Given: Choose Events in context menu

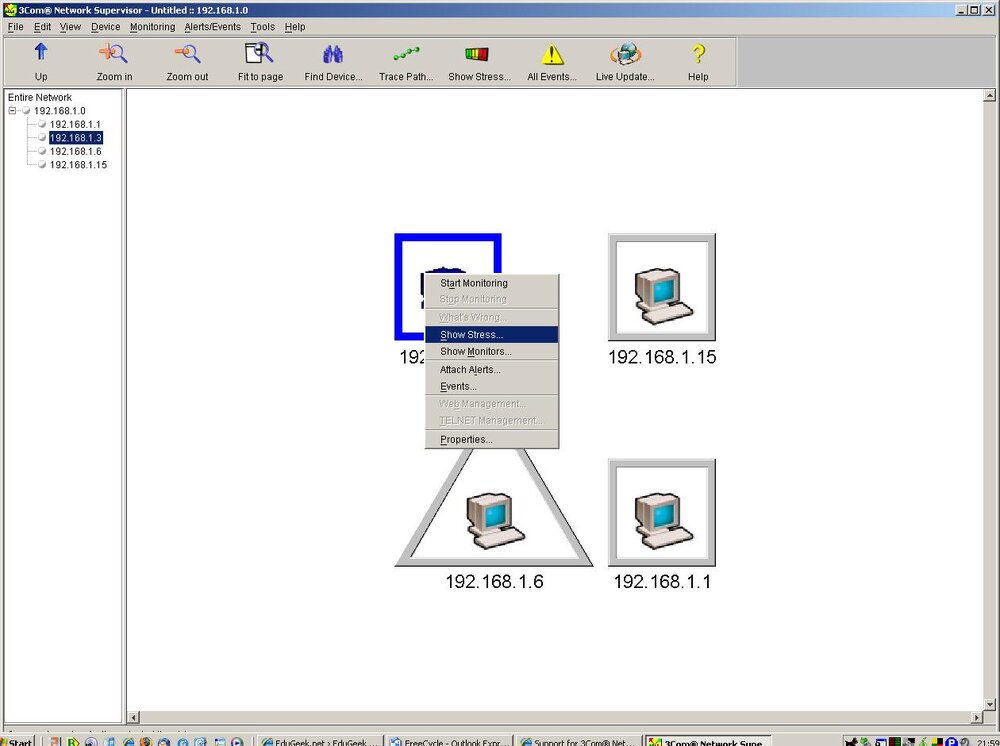Looking at the screenshot, I should pos(492,386).
